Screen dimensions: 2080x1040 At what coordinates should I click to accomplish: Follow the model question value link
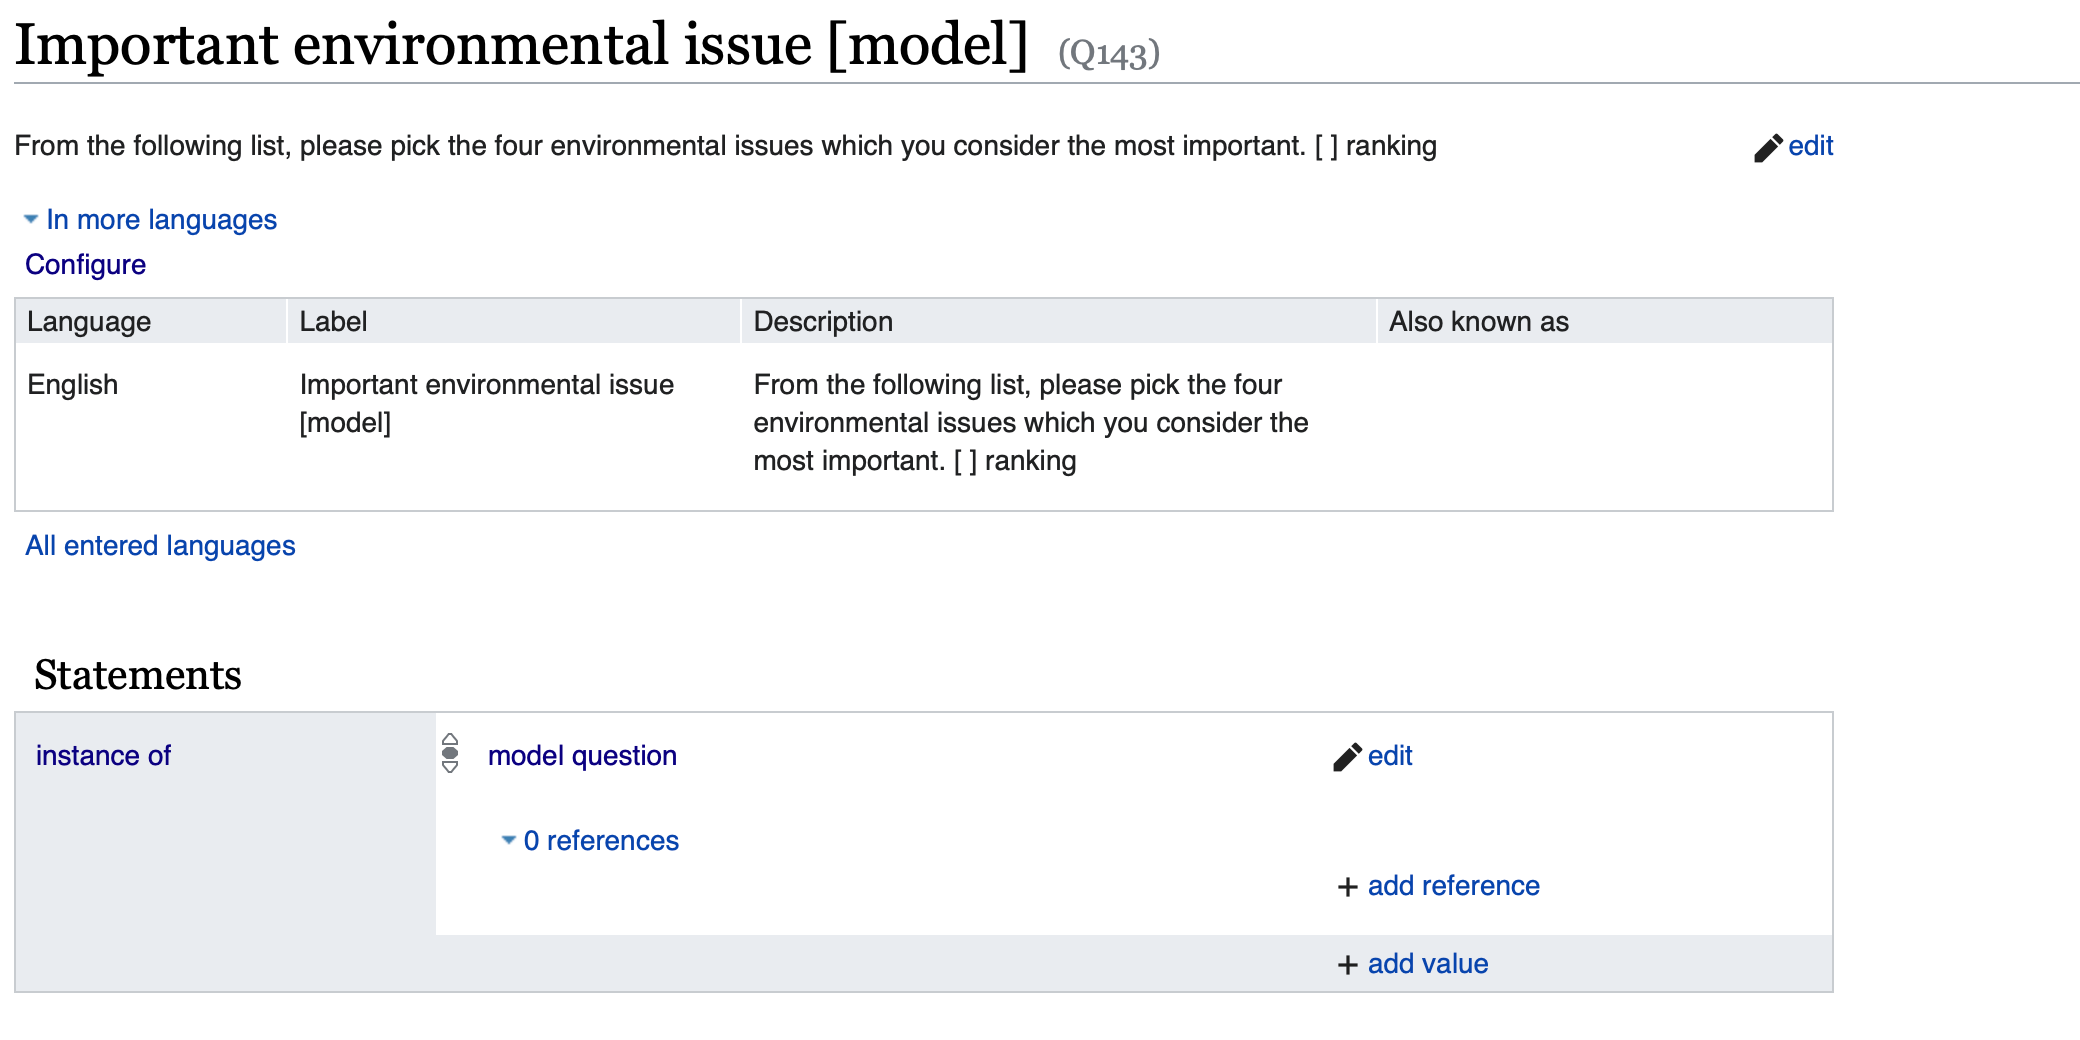point(582,756)
